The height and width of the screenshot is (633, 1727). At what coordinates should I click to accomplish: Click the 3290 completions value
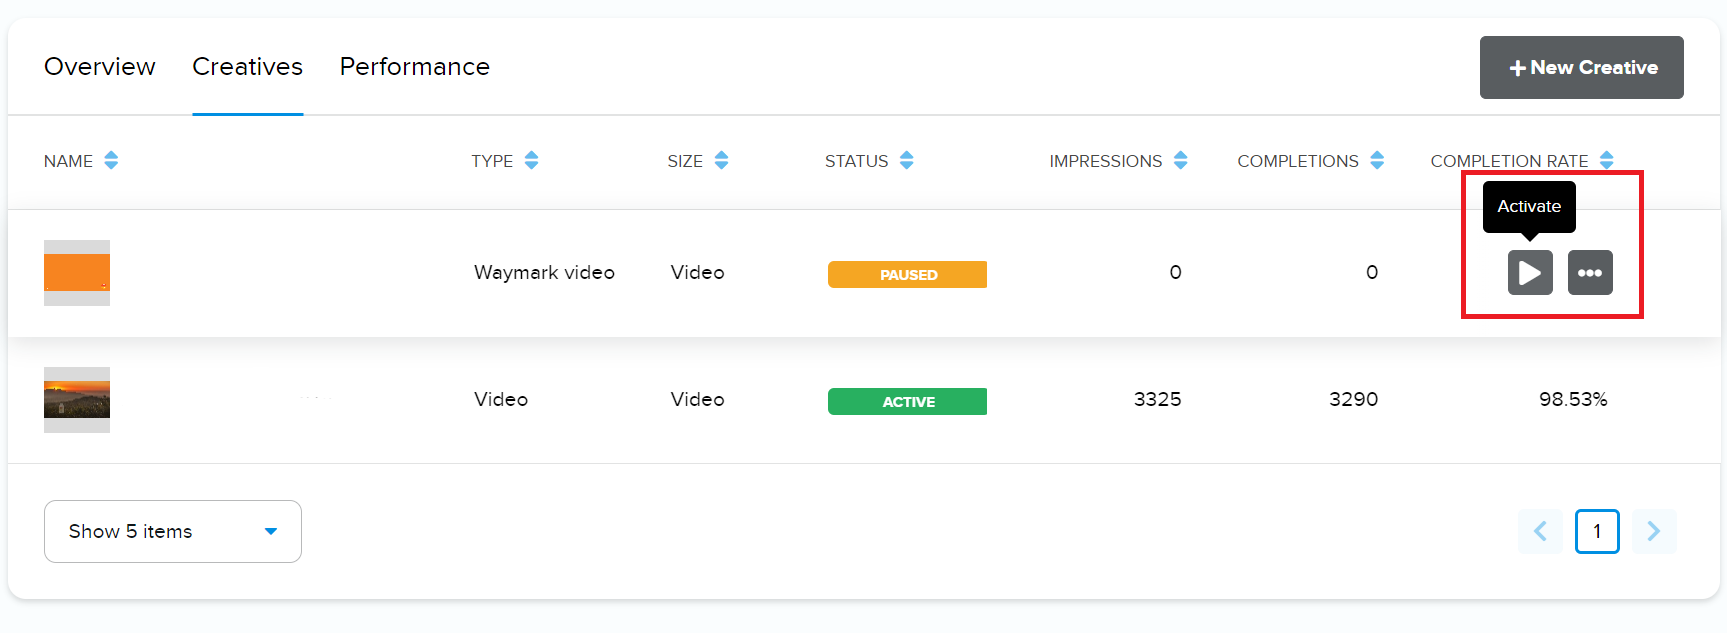pos(1353,399)
